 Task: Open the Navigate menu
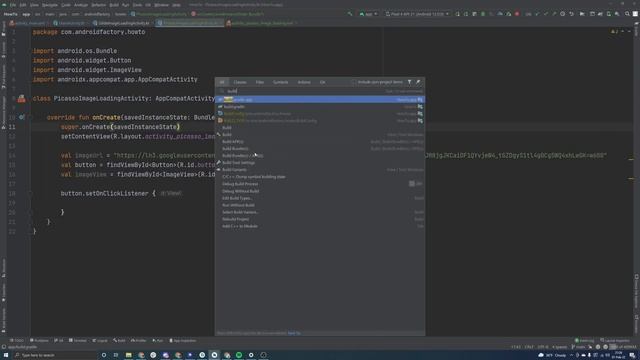pyautogui.click(x=50, y=5)
